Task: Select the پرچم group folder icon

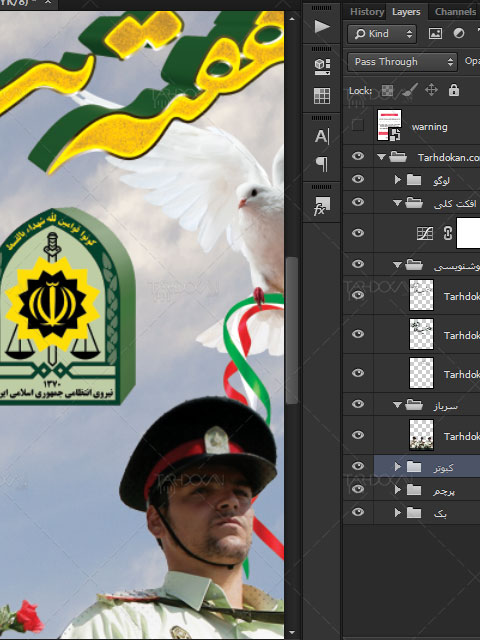Action: pos(414,489)
